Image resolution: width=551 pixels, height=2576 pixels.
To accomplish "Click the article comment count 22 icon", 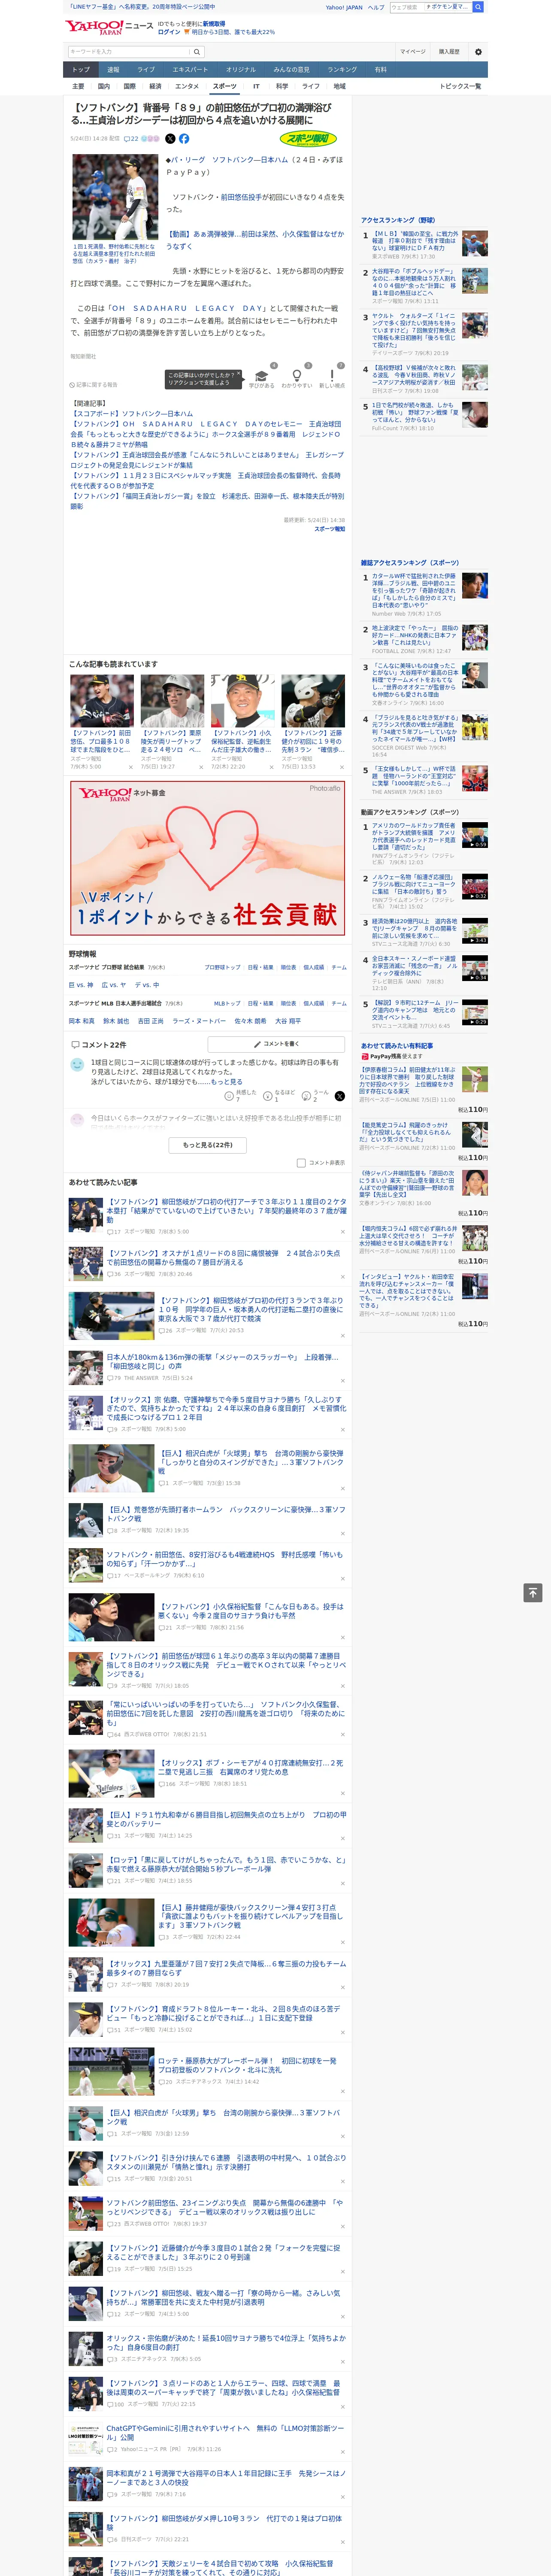I will tap(131, 139).
